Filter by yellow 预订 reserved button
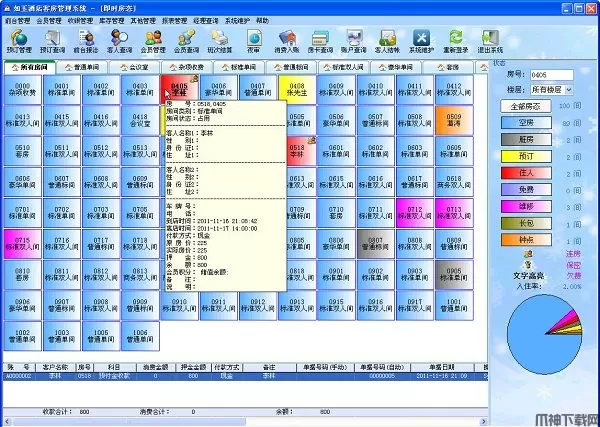Screen dimensions: 600x427 pyautogui.click(x=526, y=156)
